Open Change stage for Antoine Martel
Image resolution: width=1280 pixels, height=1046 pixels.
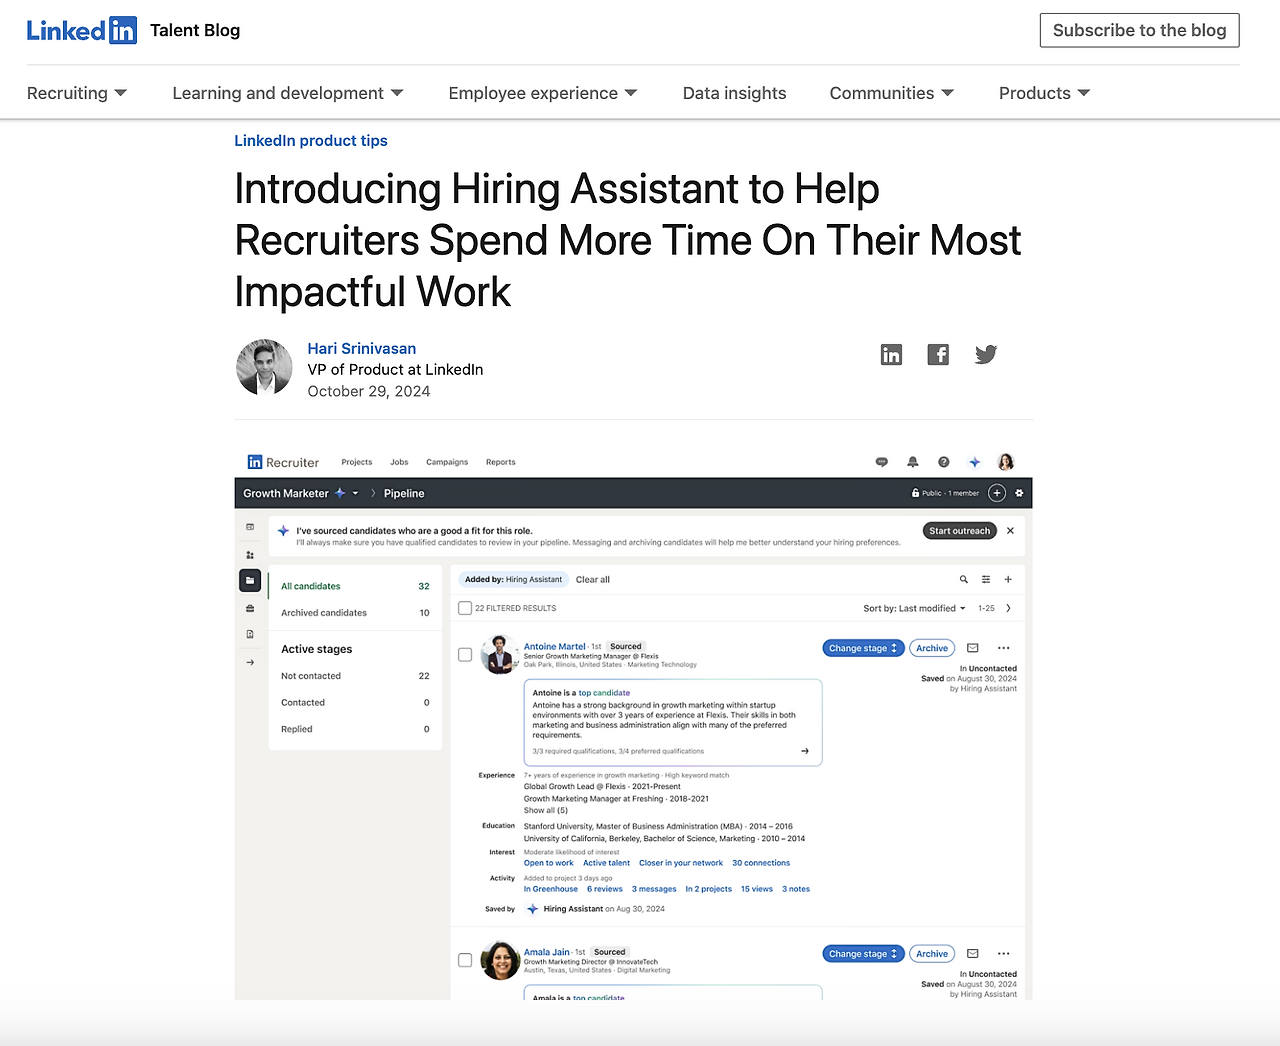(x=863, y=648)
